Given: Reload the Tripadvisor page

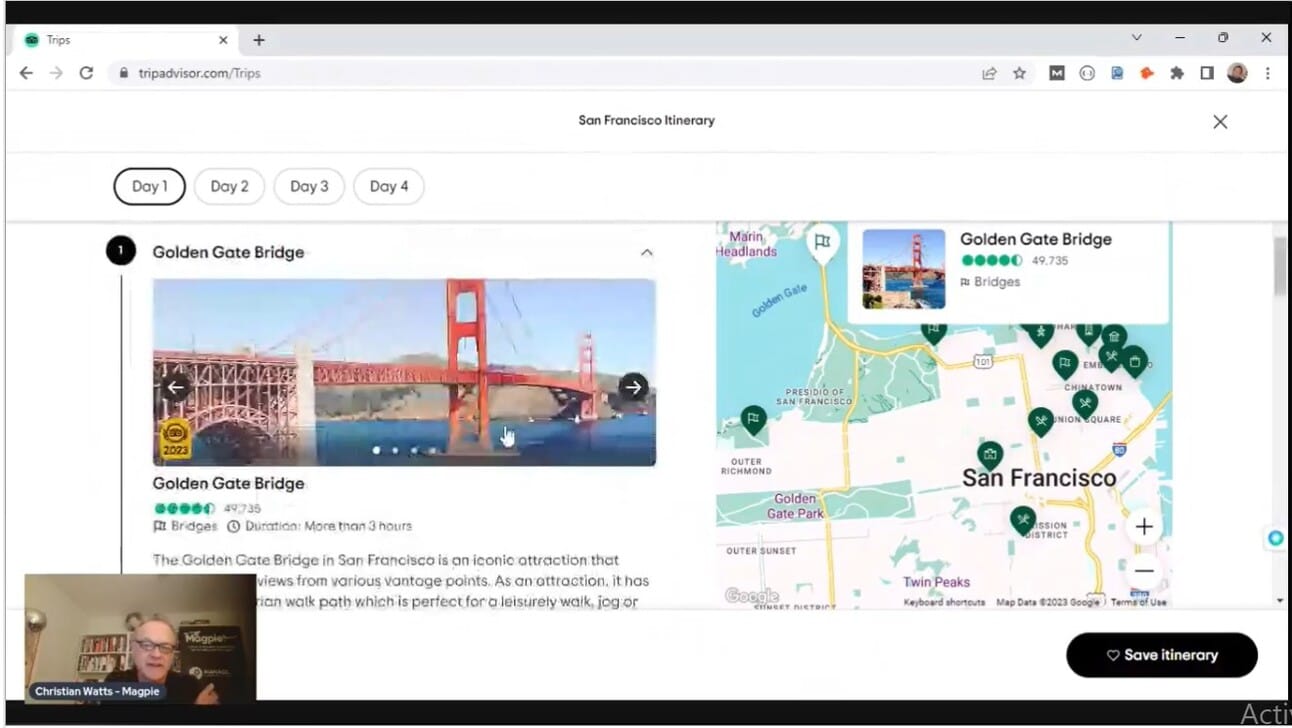Looking at the screenshot, I should click(86, 73).
